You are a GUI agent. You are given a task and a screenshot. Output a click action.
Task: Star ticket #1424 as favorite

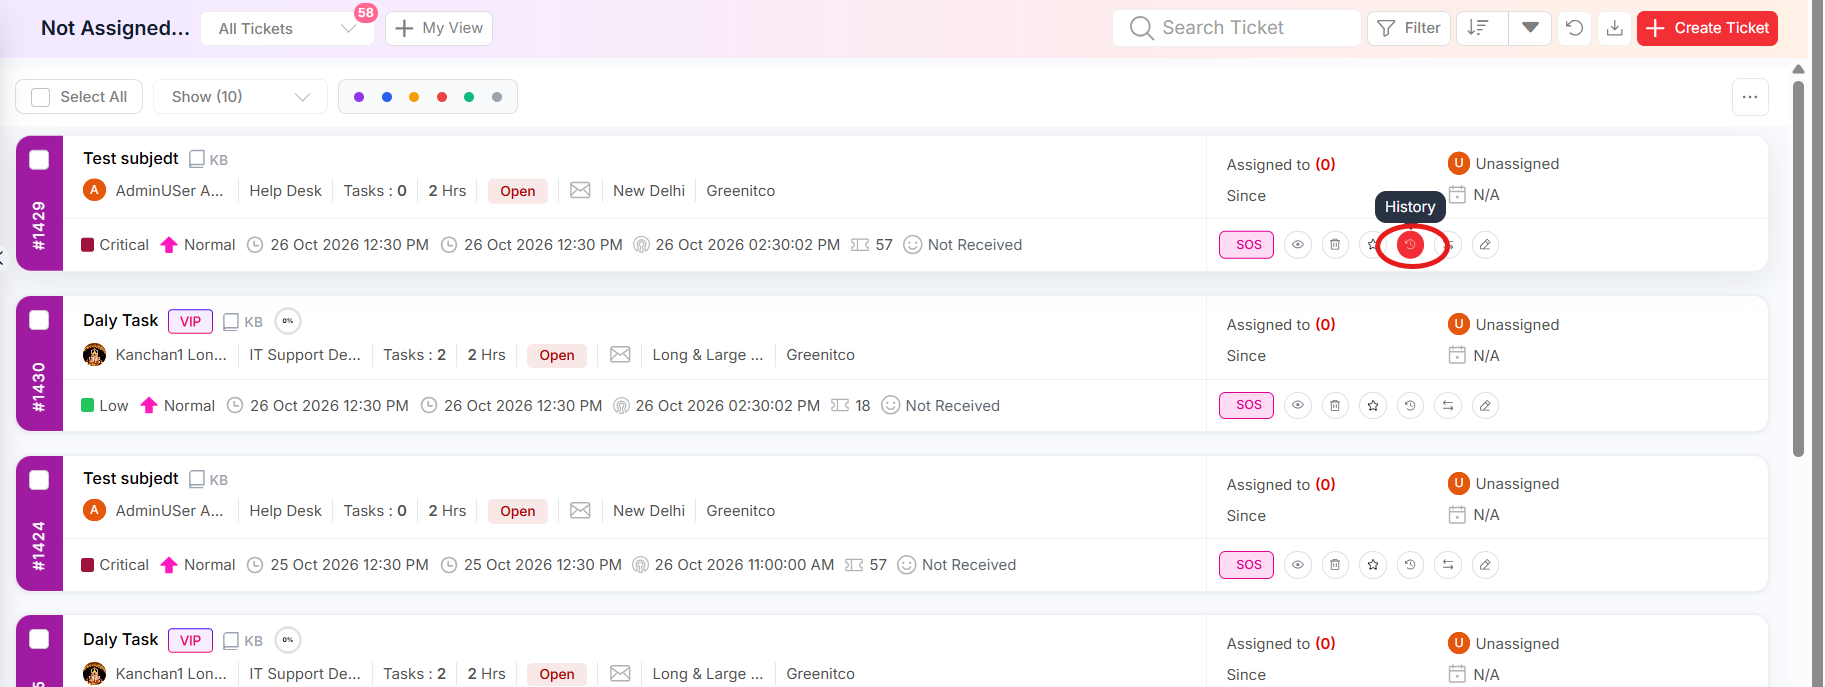[x=1373, y=565]
